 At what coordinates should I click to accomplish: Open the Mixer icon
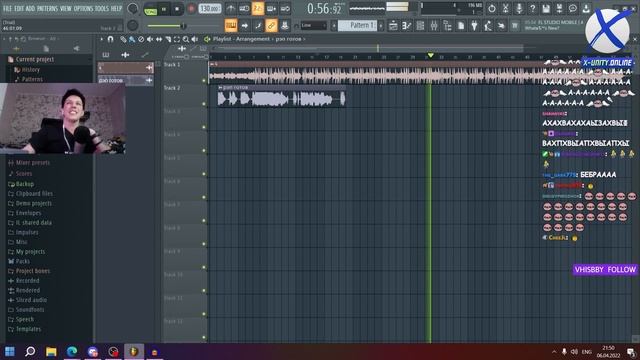coord(434,26)
